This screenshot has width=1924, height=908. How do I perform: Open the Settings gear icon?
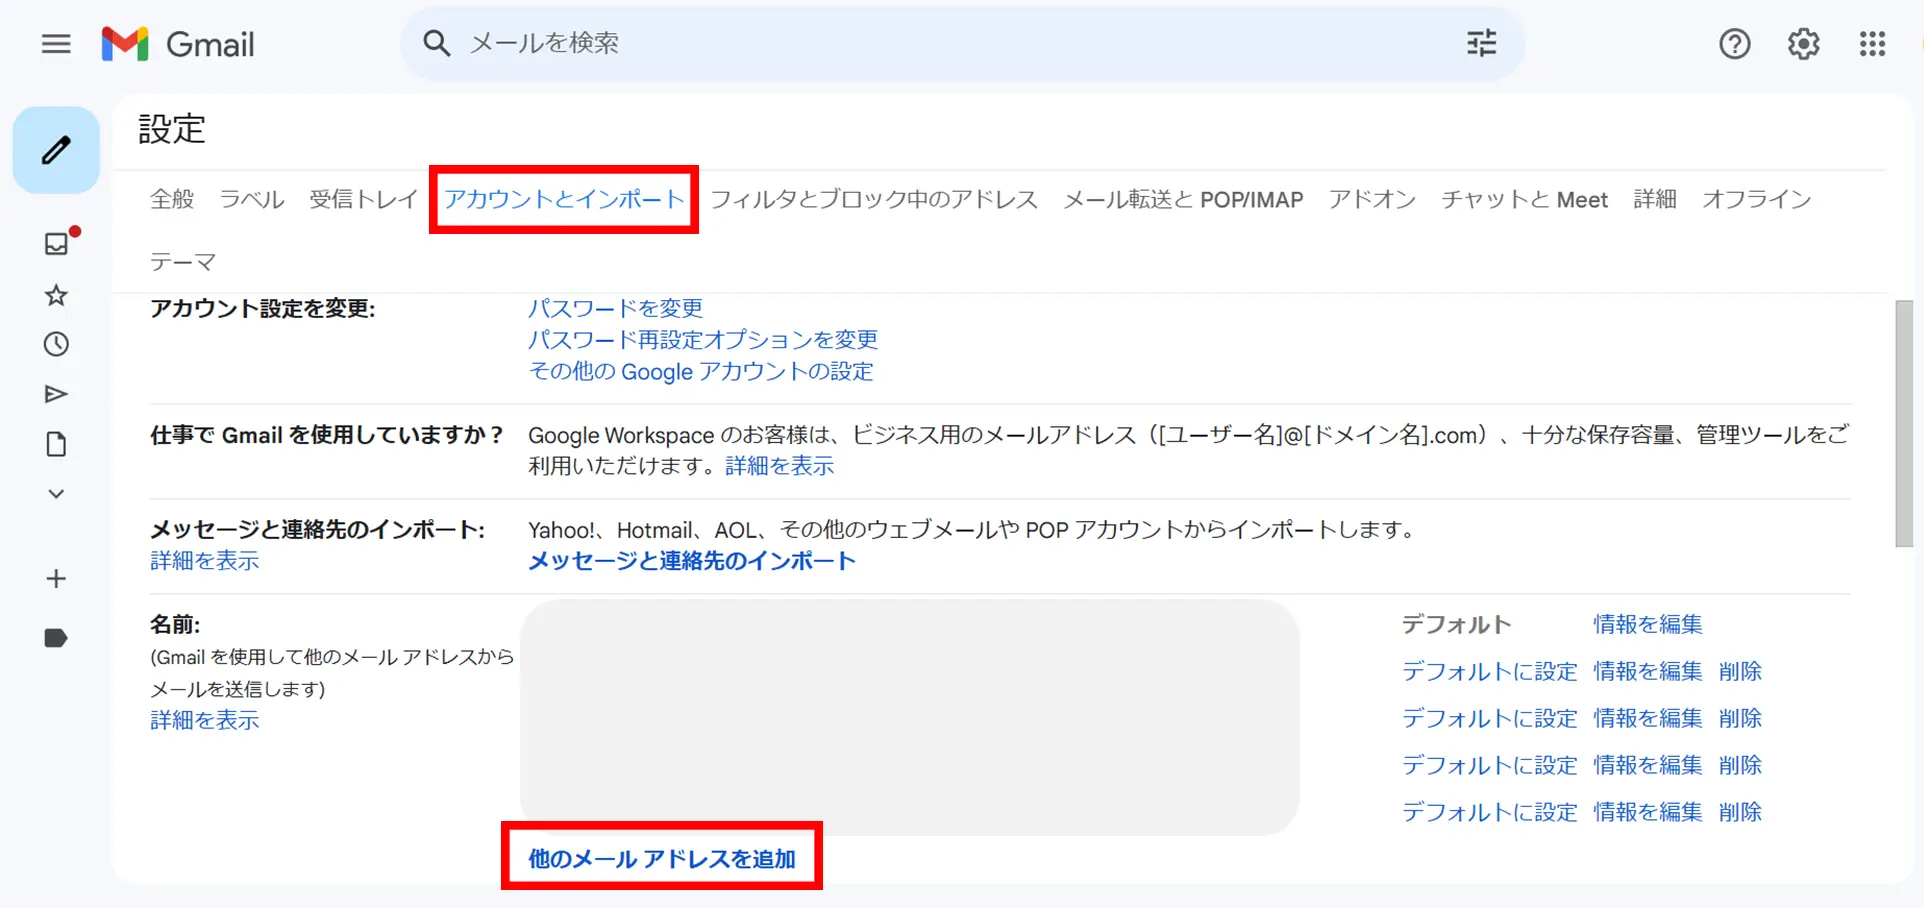point(1803,44)
